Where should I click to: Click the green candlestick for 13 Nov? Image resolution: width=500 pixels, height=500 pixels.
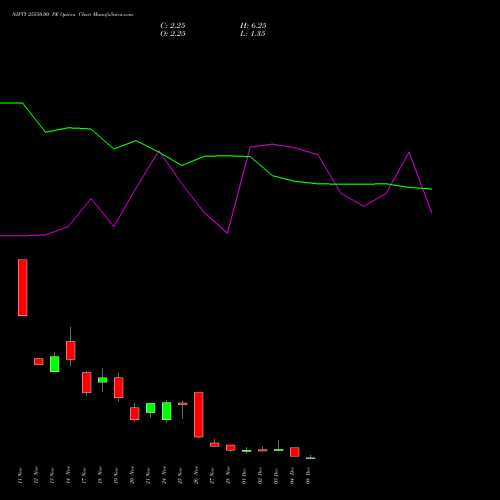point(55,364)
